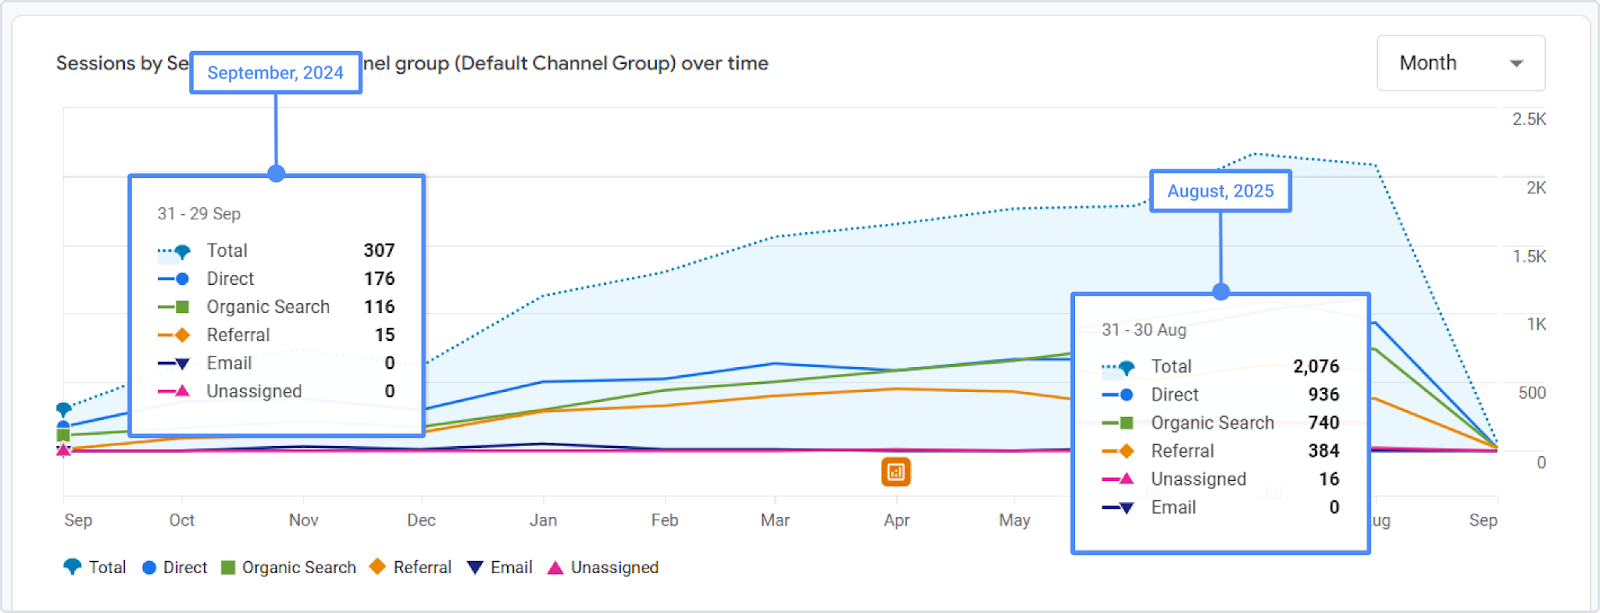Click the green Organic Search square icon
The image size is (1600, 613).
point(228,568)
